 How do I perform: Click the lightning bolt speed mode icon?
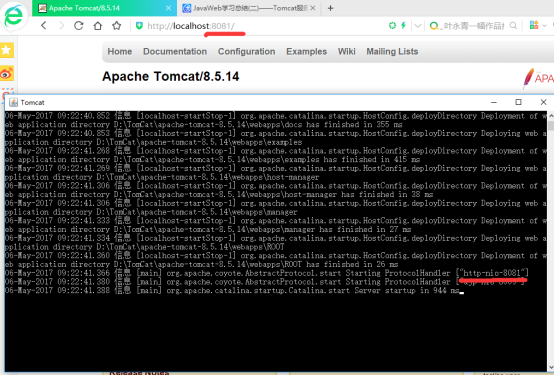pos(403,25)
